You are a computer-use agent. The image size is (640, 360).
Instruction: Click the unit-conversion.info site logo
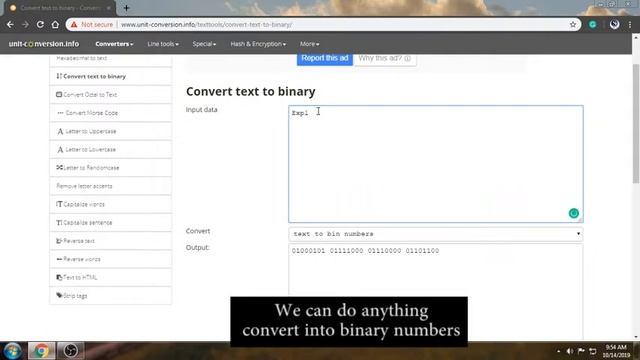[44, 44]
